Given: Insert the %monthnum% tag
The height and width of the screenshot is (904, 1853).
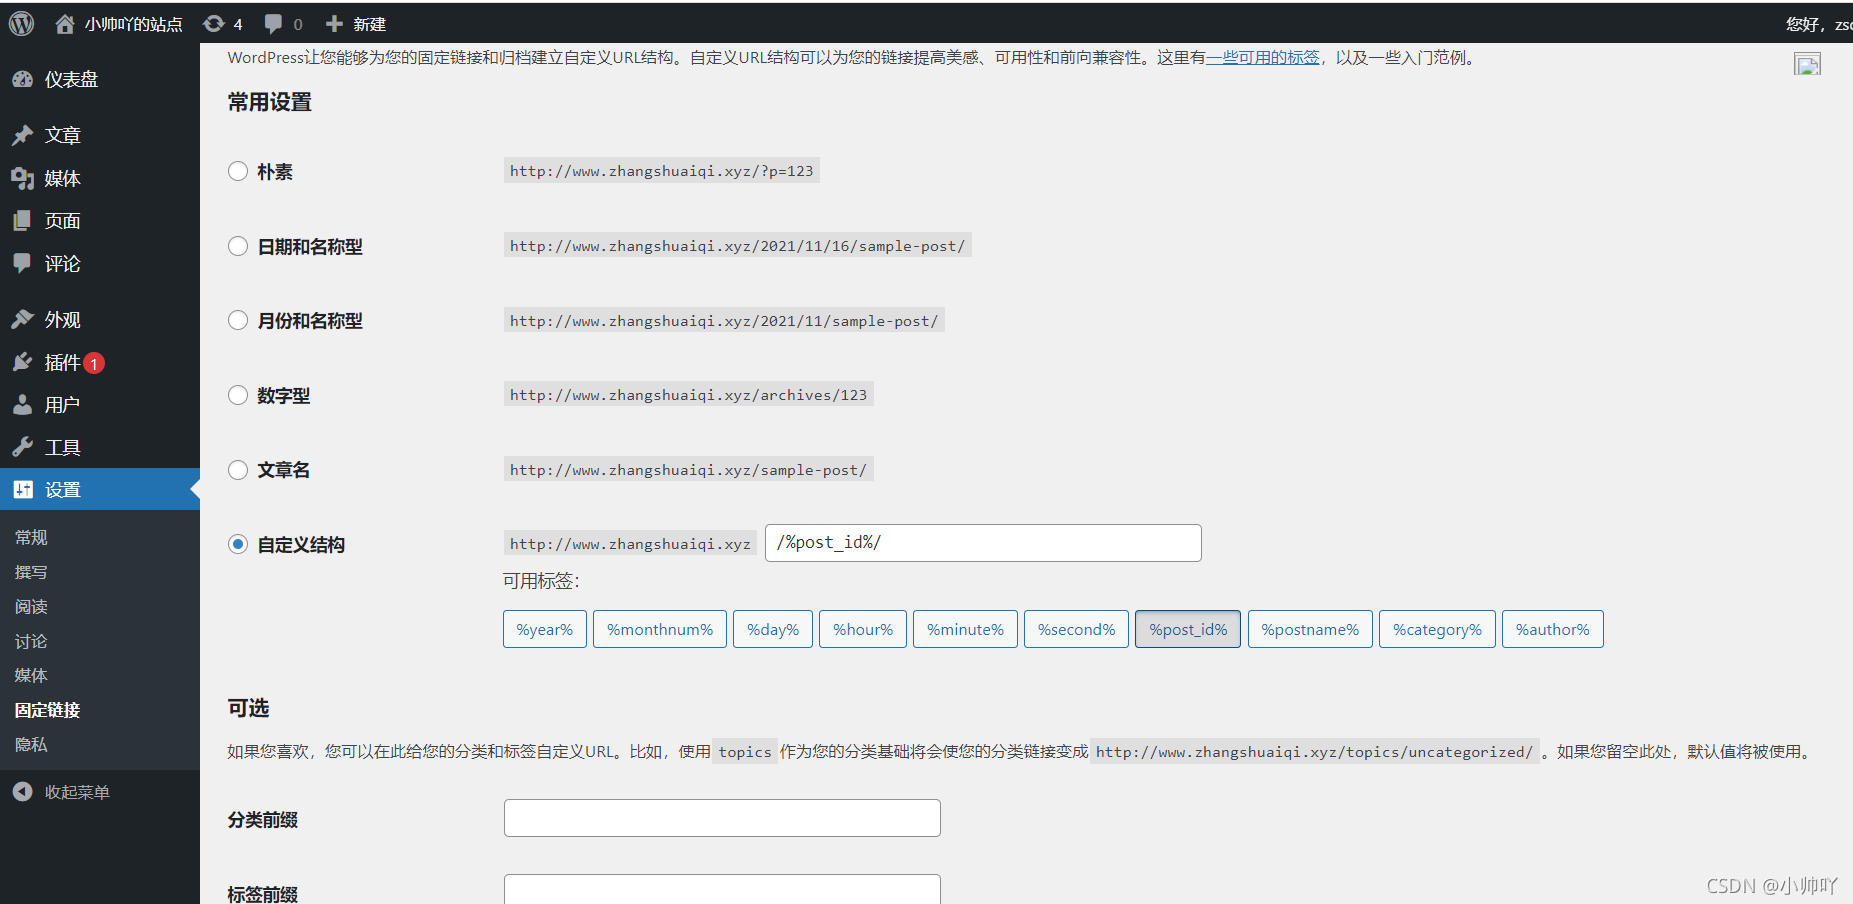Looking at the screenshot, I should pos(660,629).
